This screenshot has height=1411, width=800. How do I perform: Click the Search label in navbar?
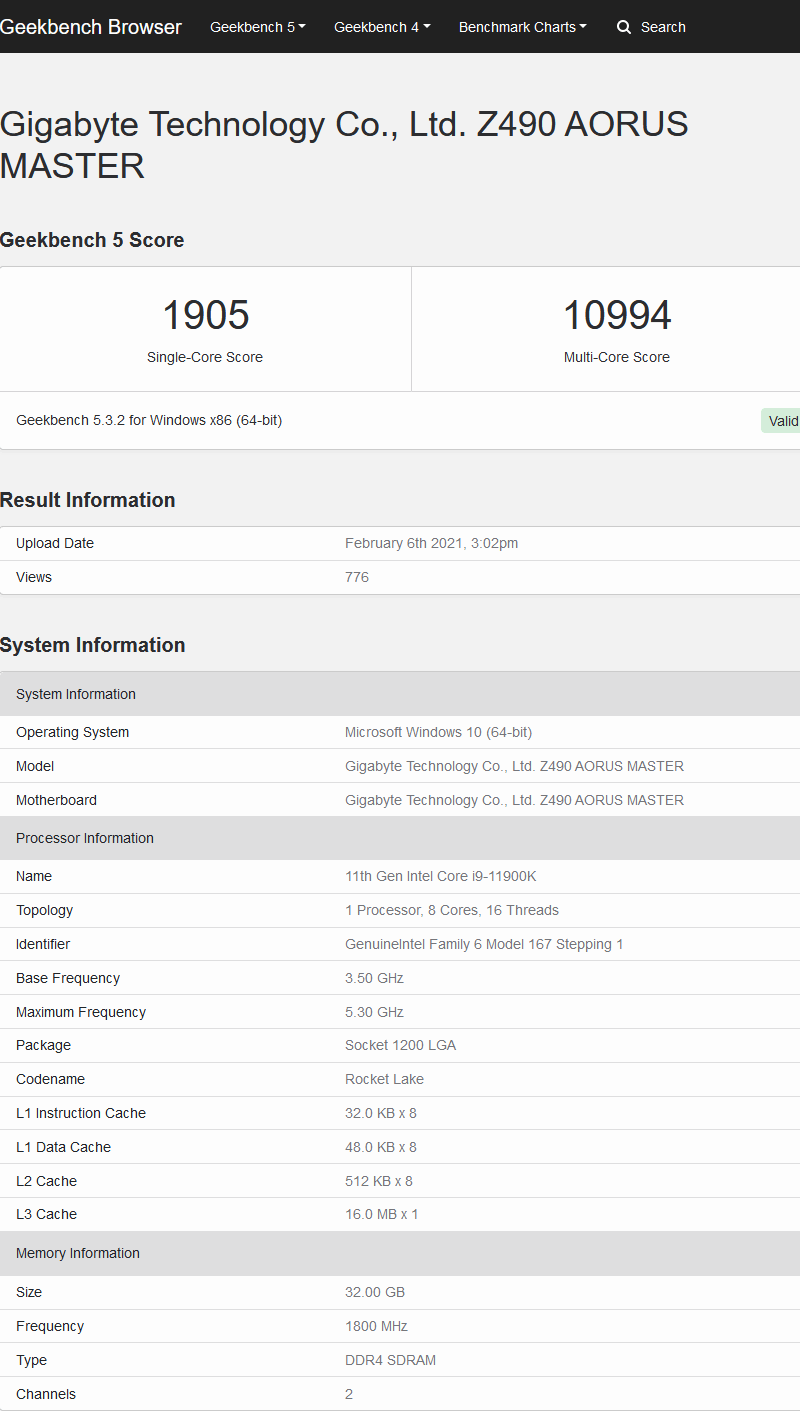(x=663, y=27)
